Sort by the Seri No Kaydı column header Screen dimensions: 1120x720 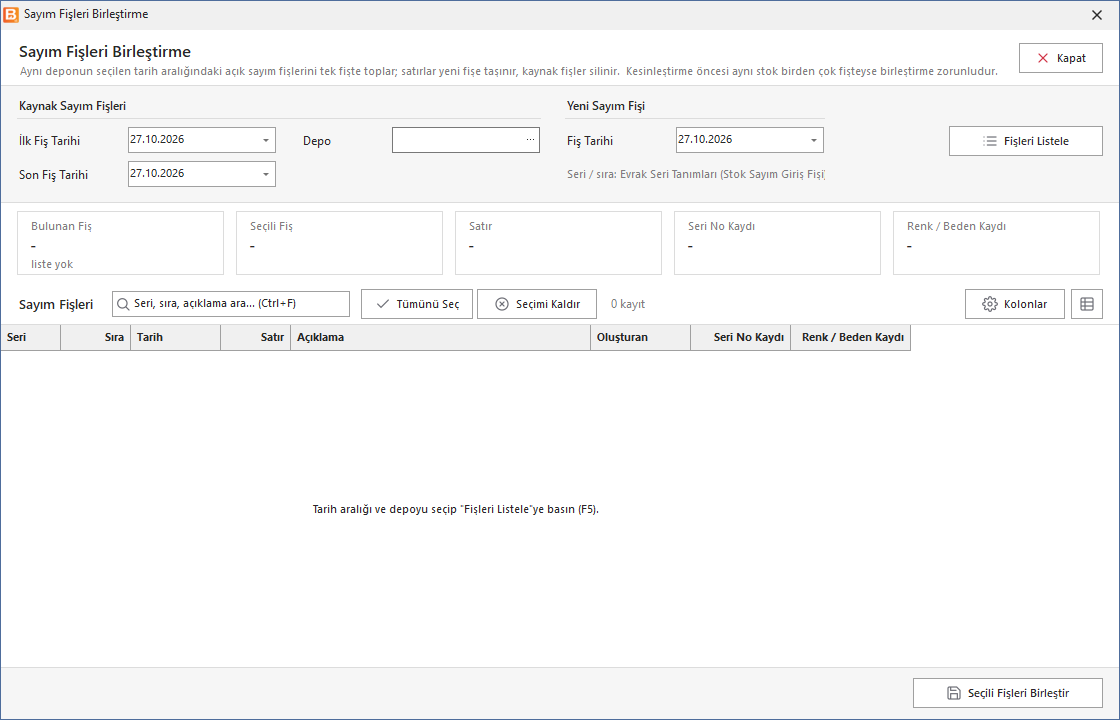pos(741,337)
